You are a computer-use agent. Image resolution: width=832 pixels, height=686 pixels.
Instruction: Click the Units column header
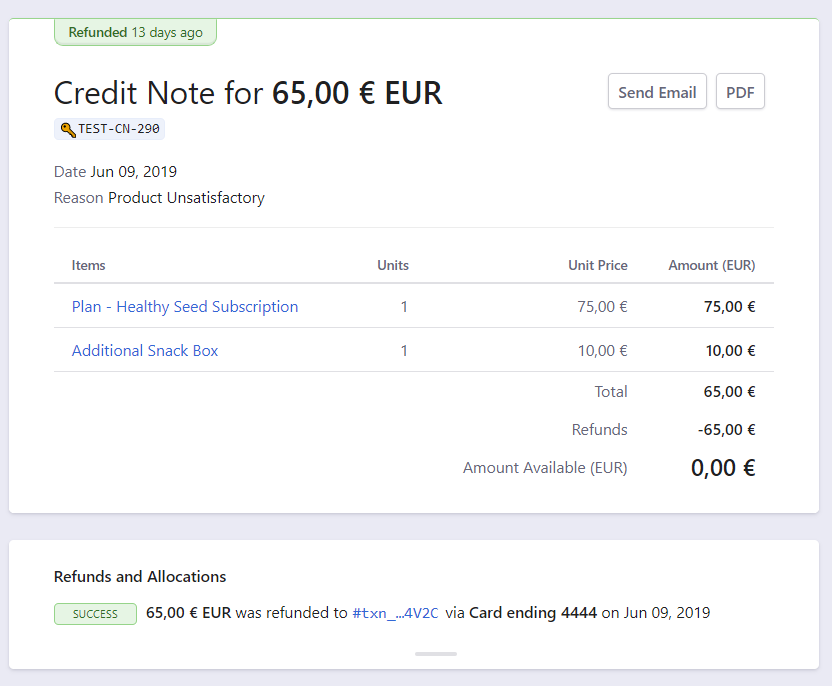point(392,265)
